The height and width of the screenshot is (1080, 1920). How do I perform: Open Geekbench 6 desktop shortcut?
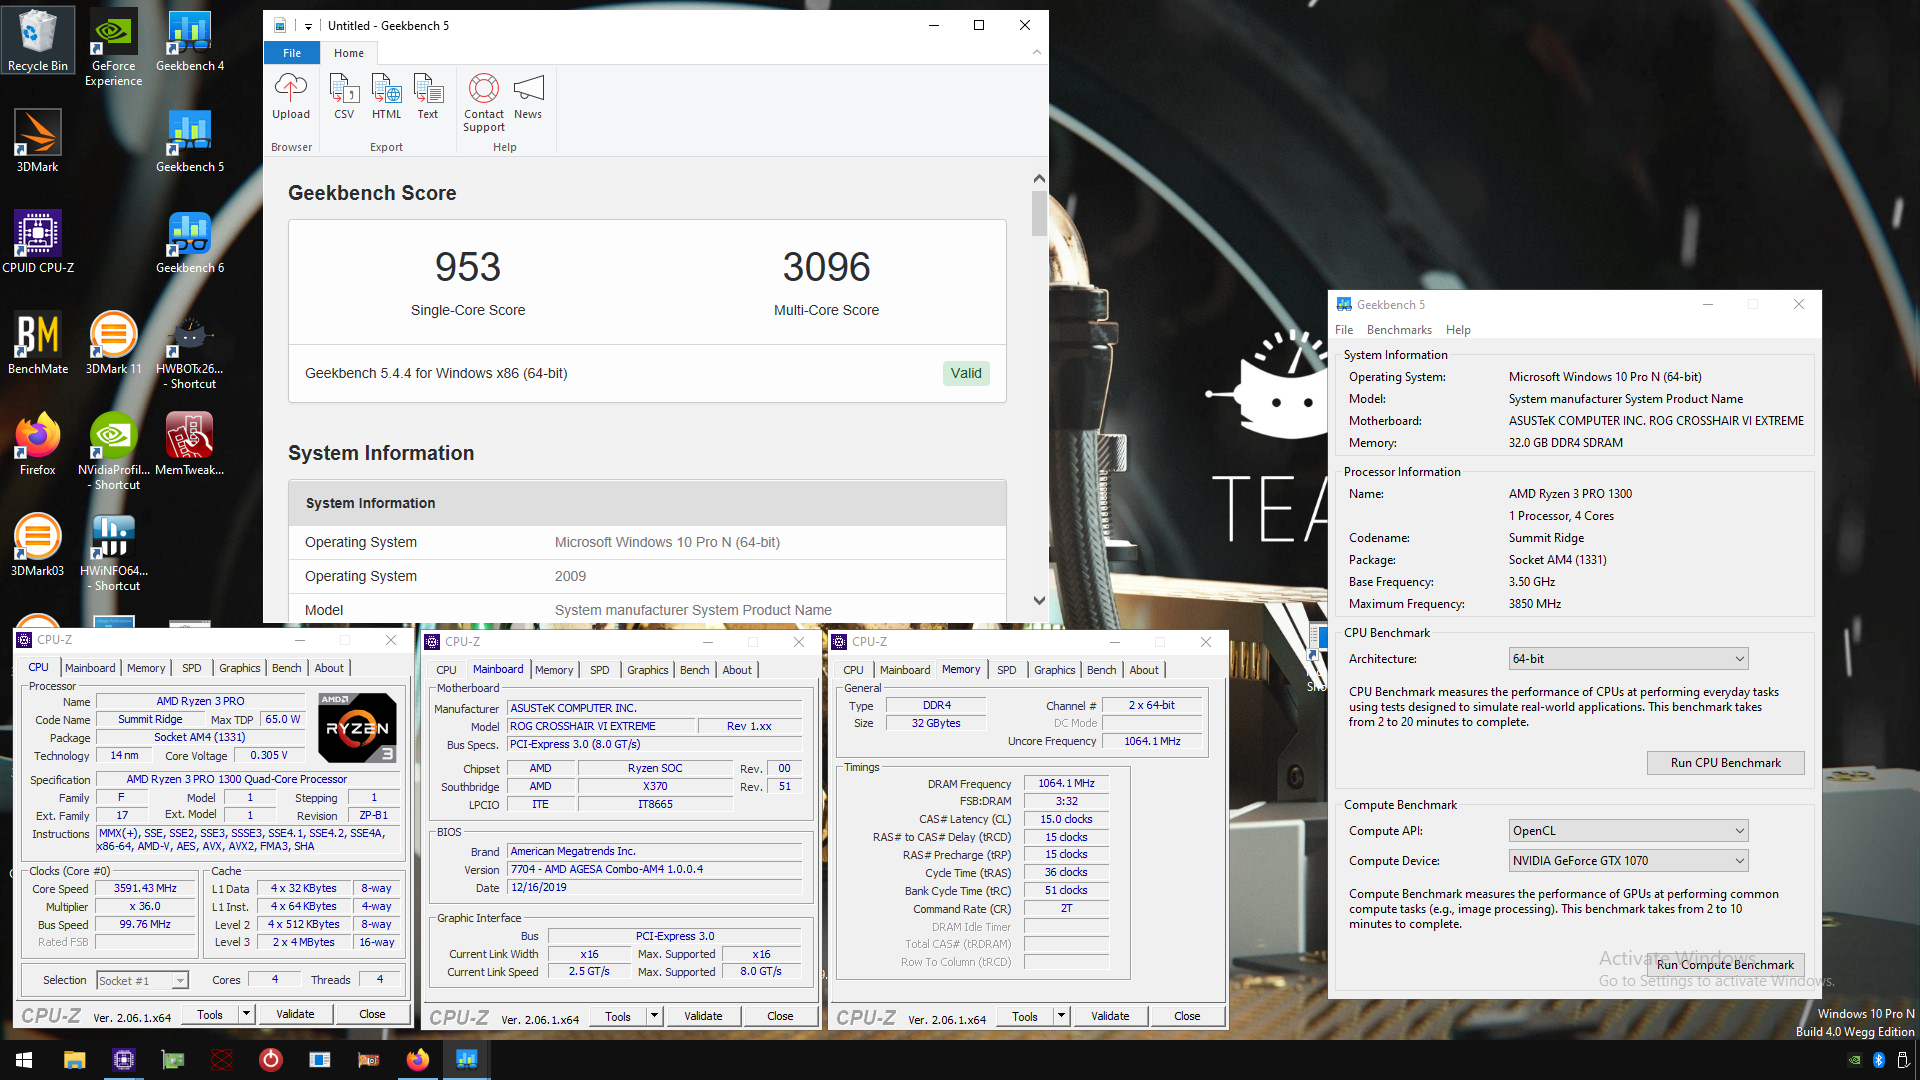tap(190, 242)
